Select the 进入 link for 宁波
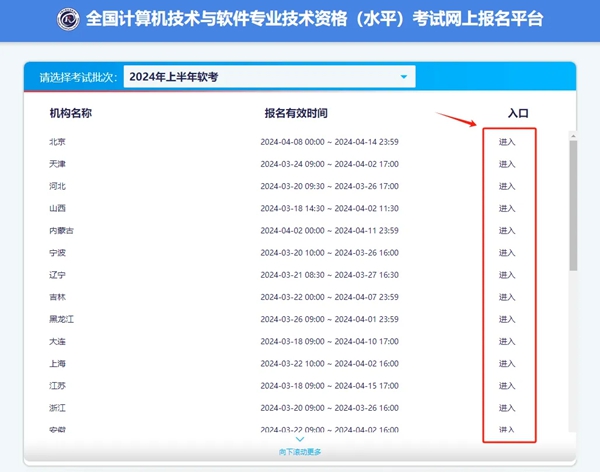 tap(507, 253)
